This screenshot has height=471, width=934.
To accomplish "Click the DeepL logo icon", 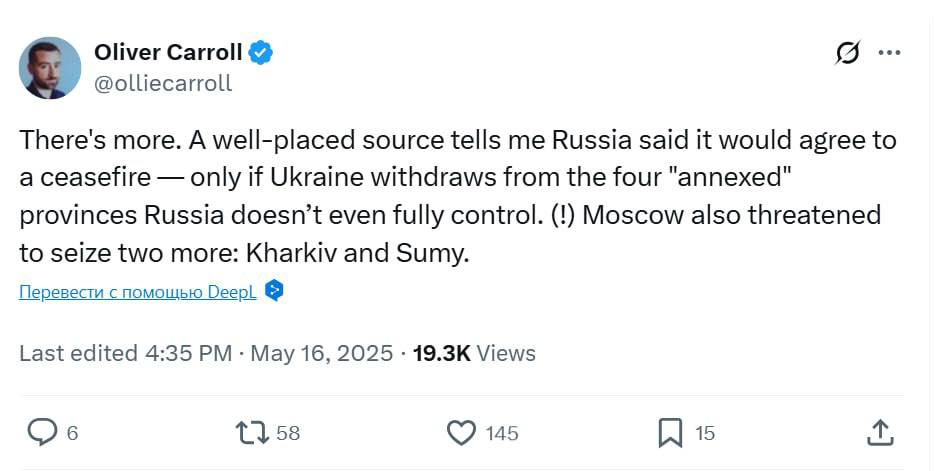I will point(275,291).
